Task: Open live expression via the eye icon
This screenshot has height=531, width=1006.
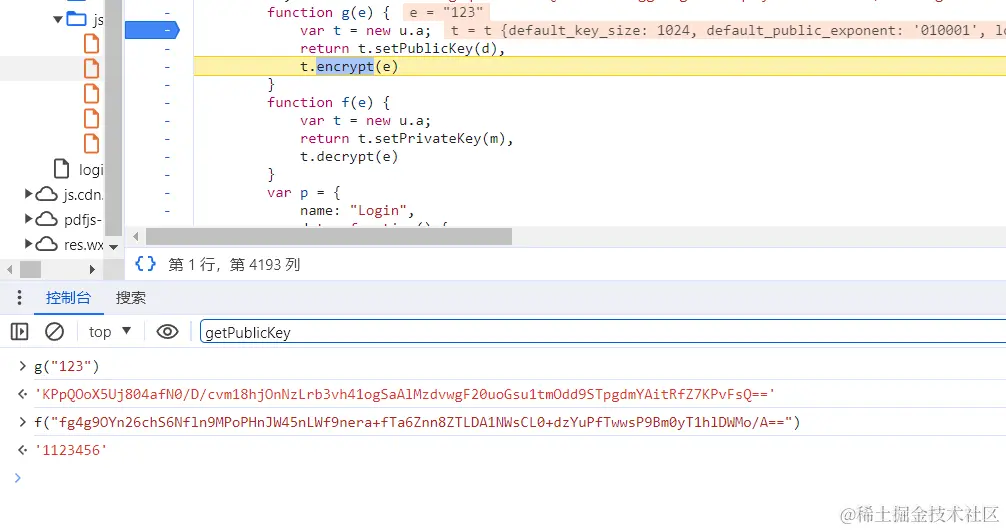Action: 167,332
